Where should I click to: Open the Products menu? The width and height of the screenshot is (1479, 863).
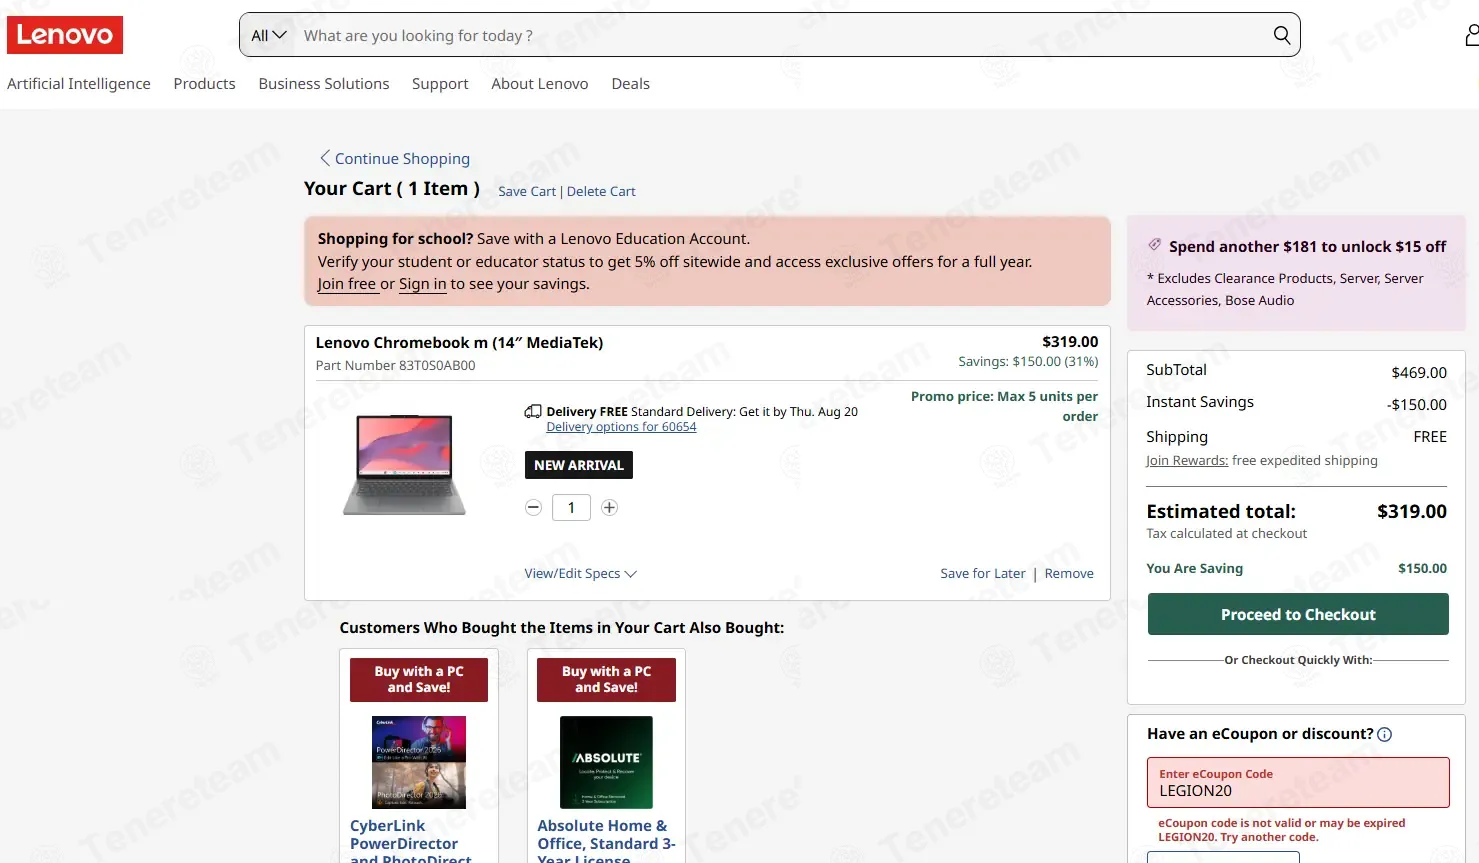[204, 84]
